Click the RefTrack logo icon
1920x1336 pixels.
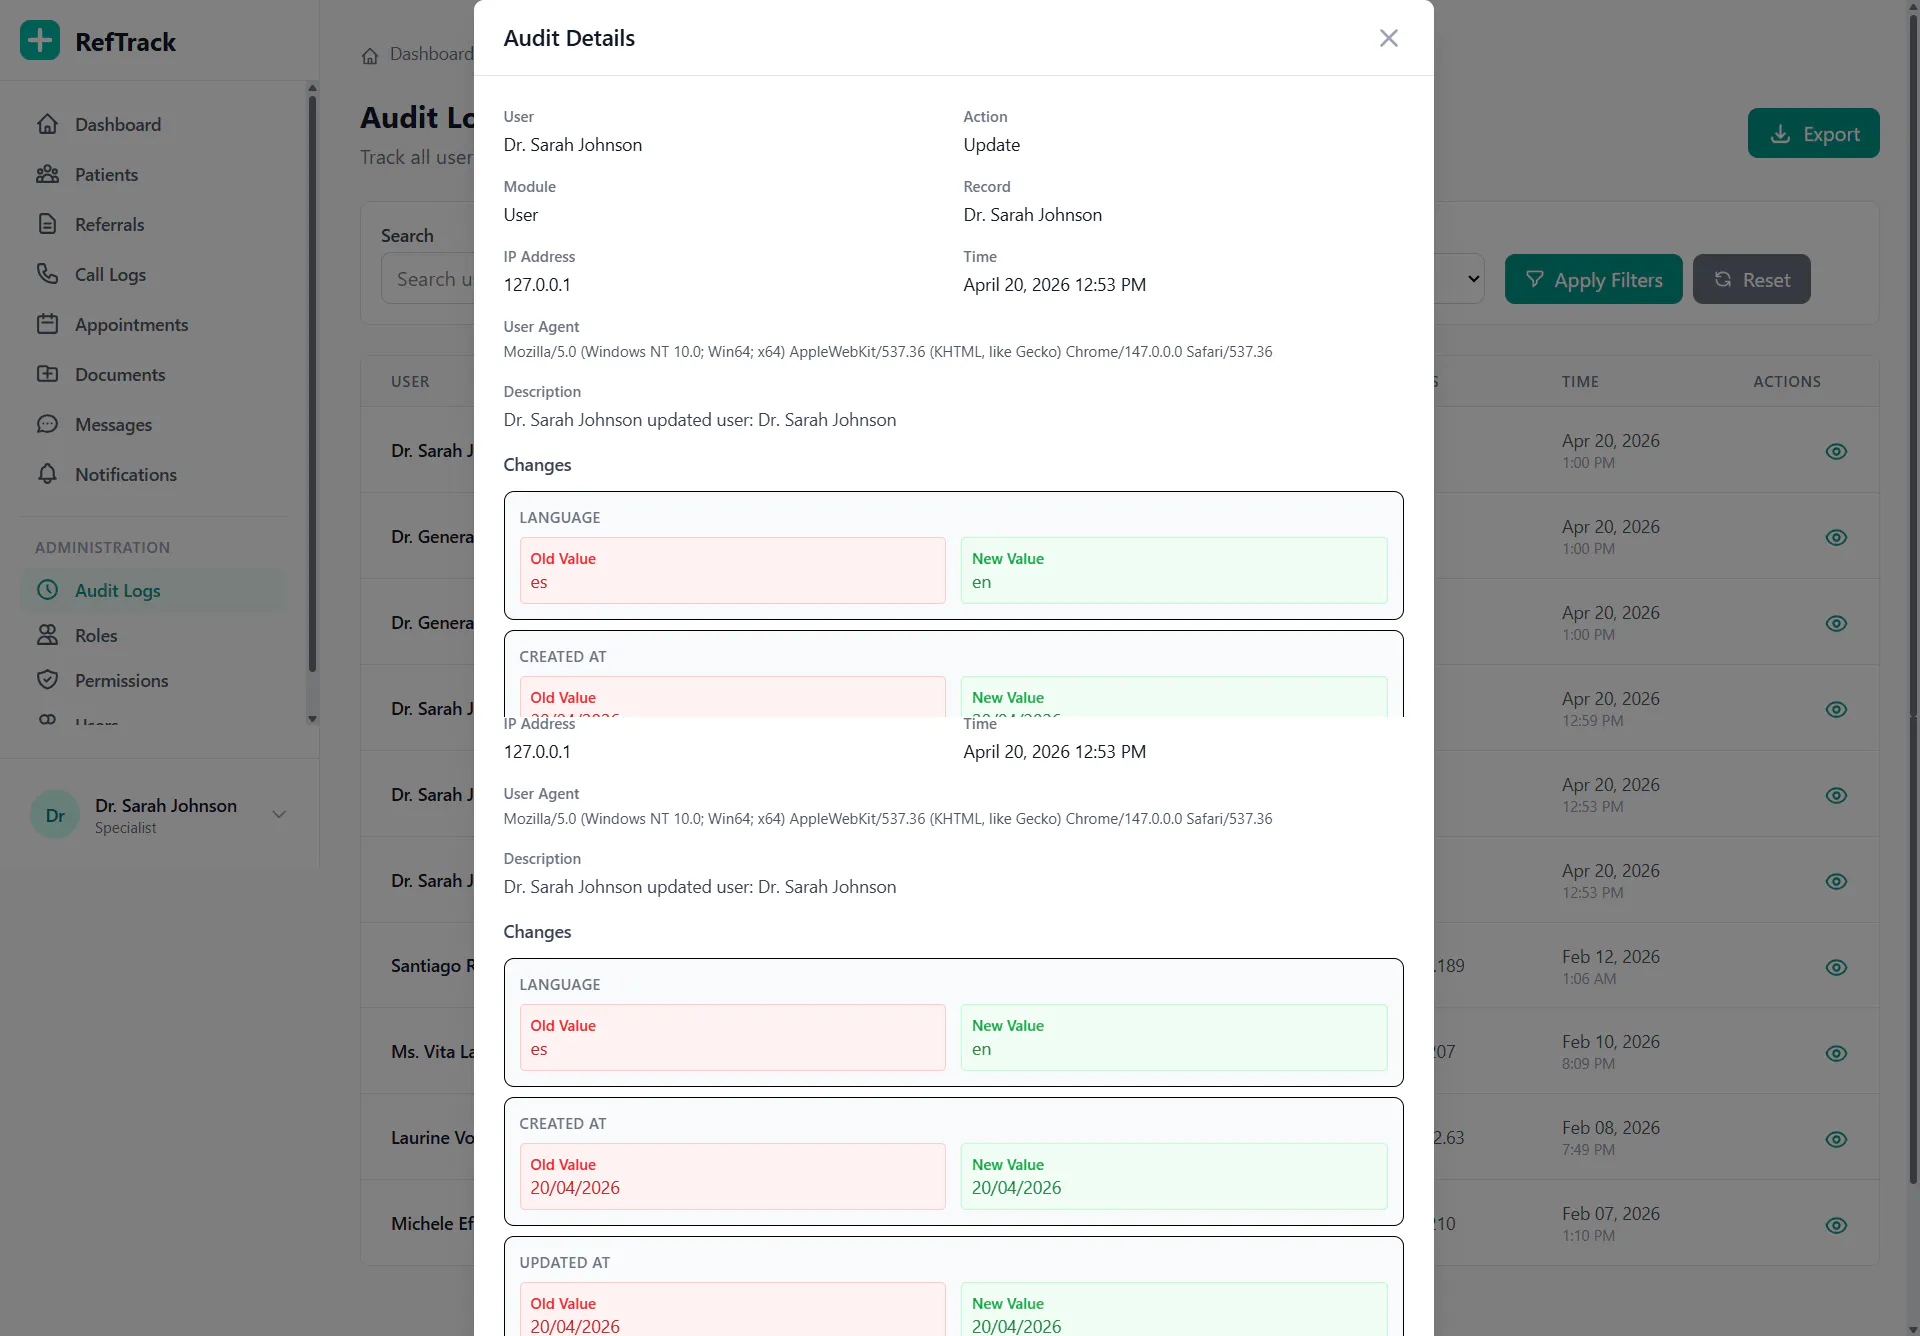(x=40, y=41)
